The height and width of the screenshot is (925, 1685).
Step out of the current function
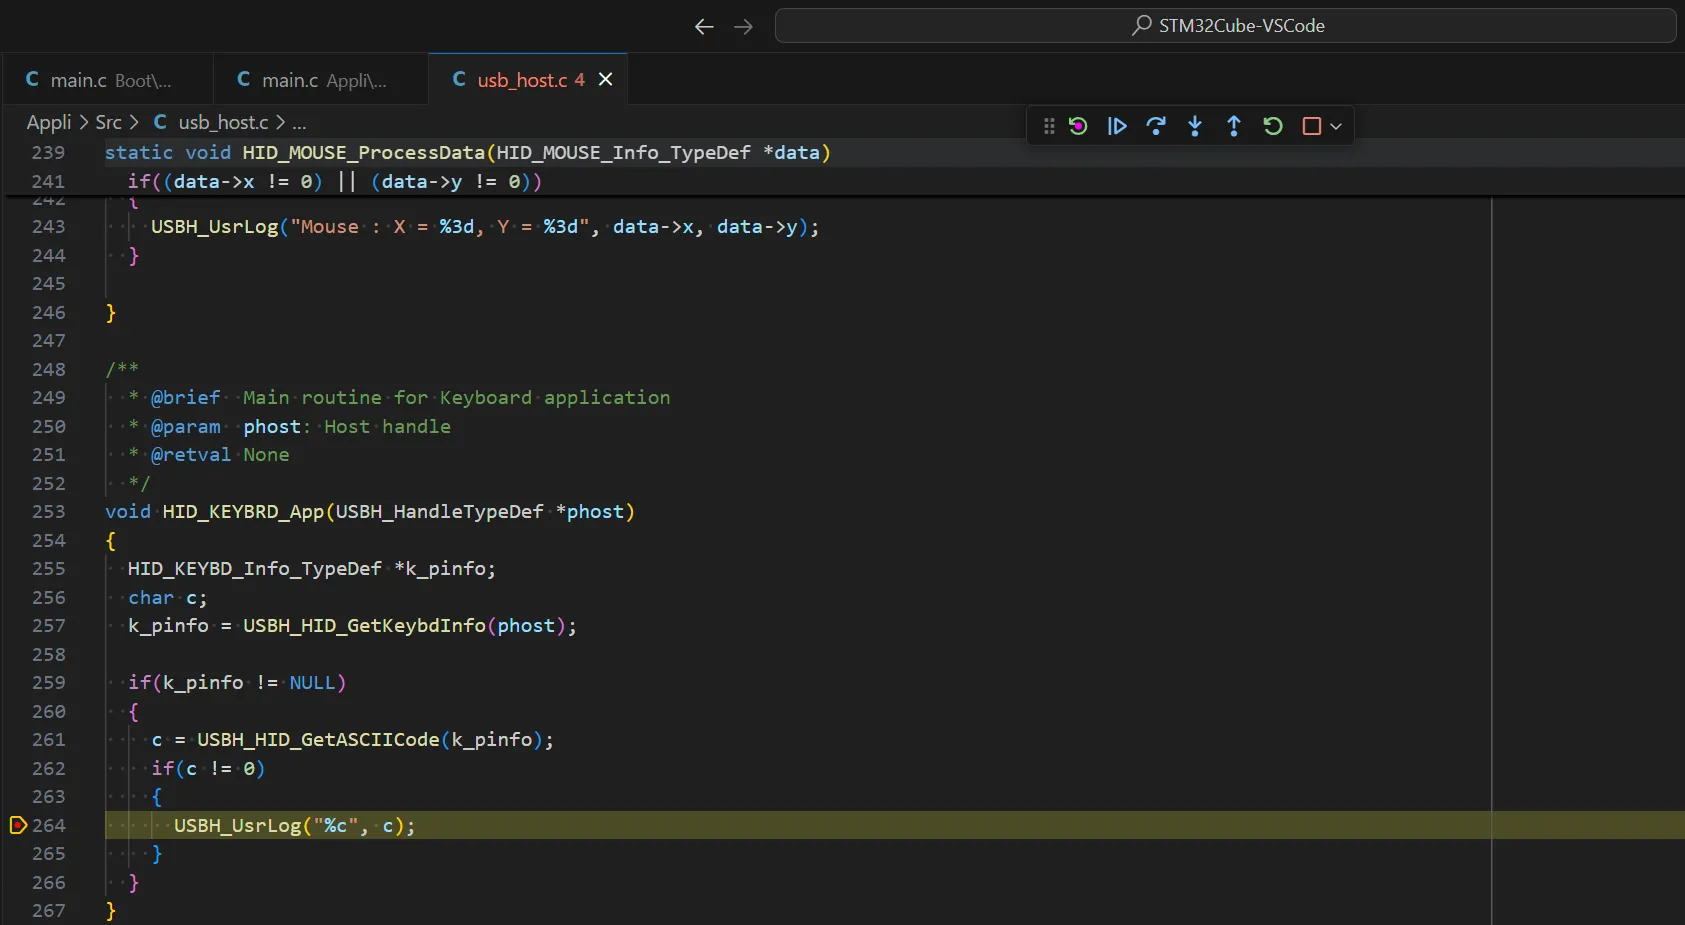pyautogui.click(x=1234, y=126)
